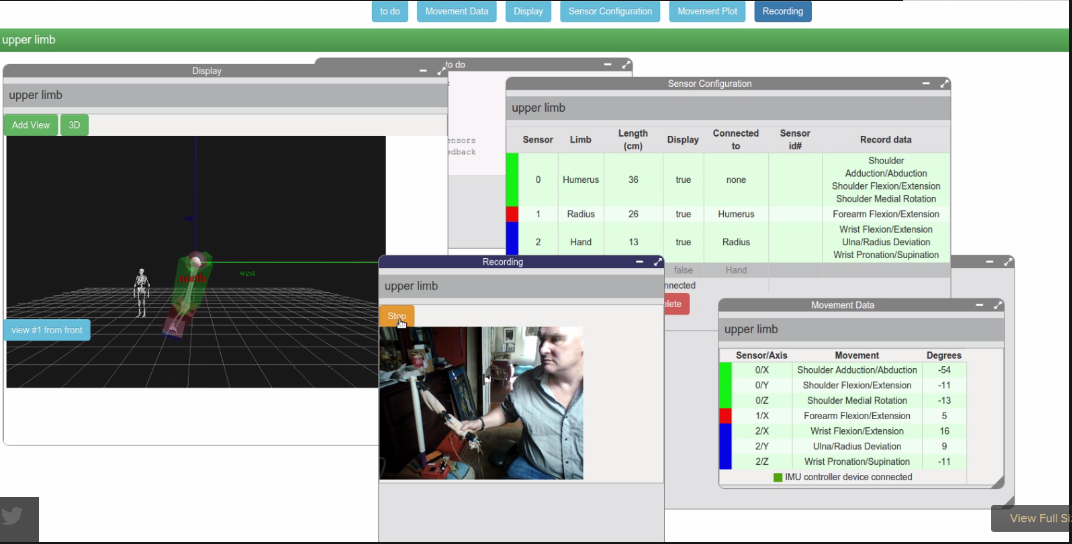
Task: Click the resize handle of Movement Data window
Action: pyautogui.click(x=997, y=482)
